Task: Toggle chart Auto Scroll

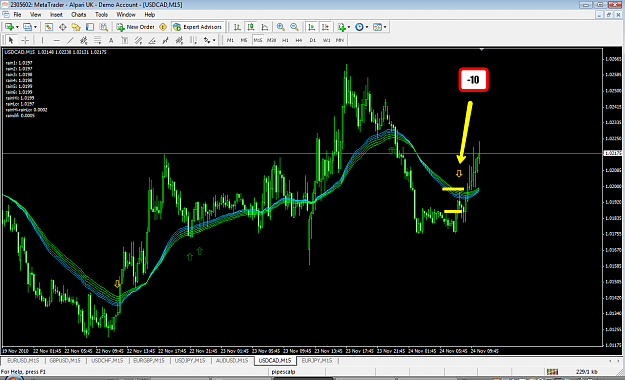Action: (312, 27)
